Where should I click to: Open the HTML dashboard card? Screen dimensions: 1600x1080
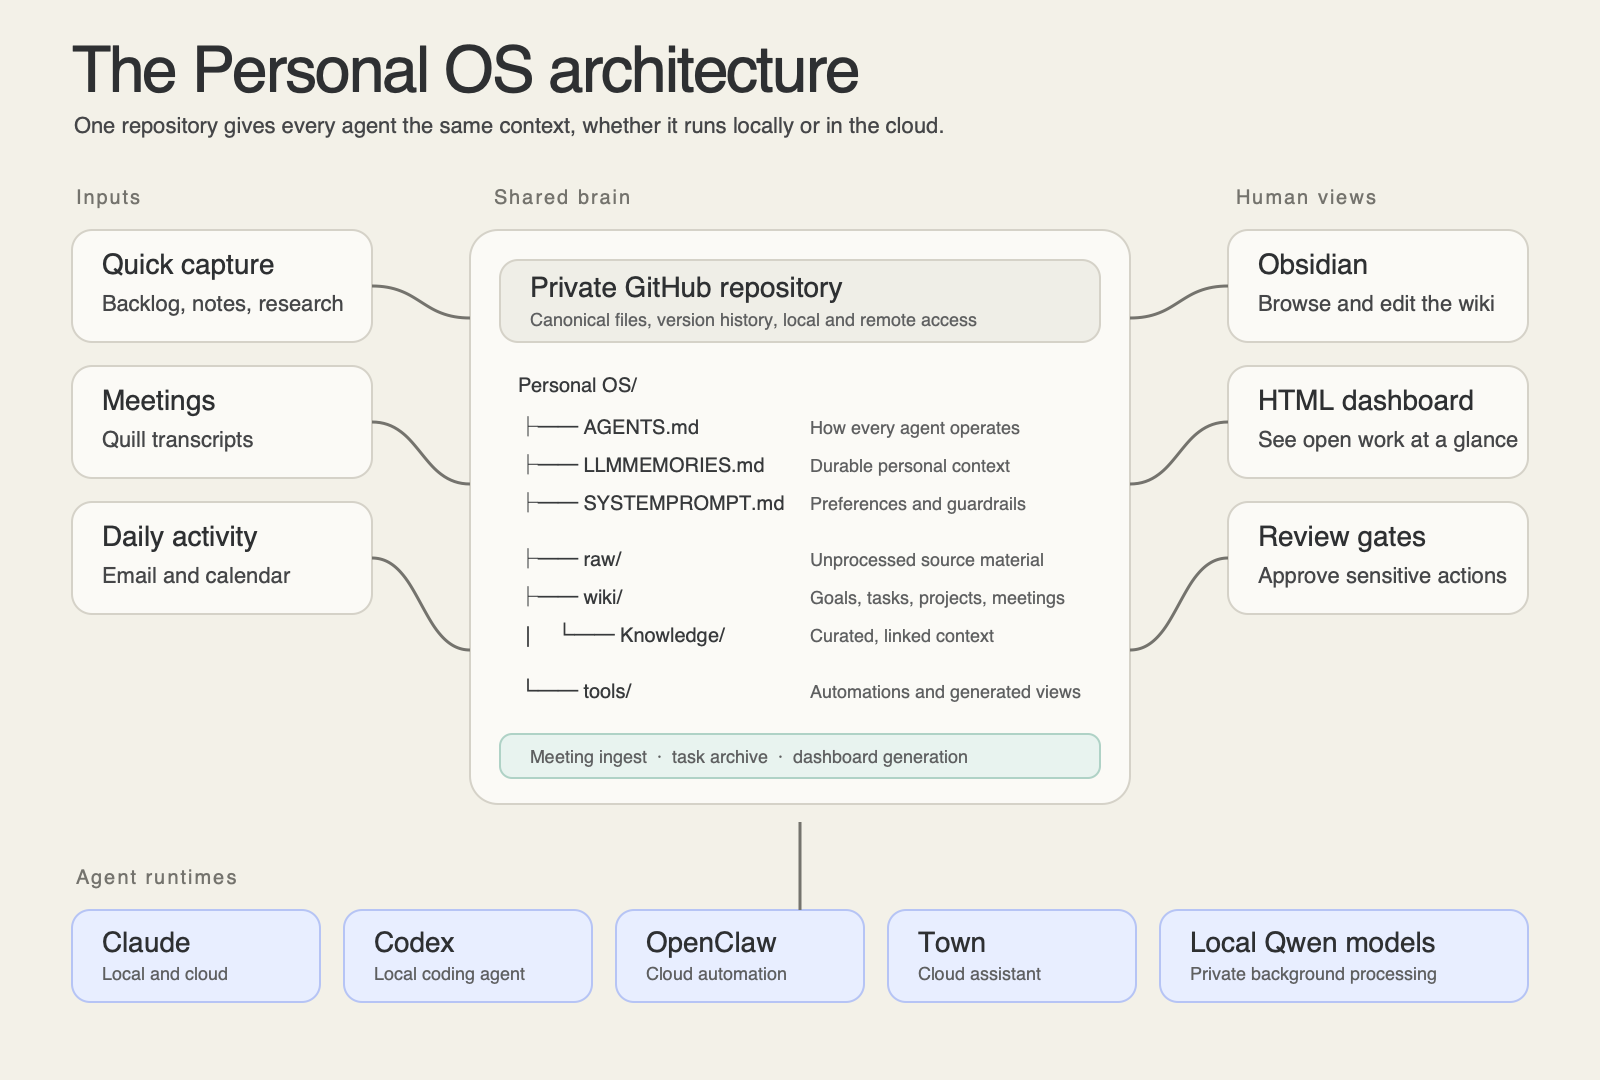pyautogui.click(x=1378, y=422)
